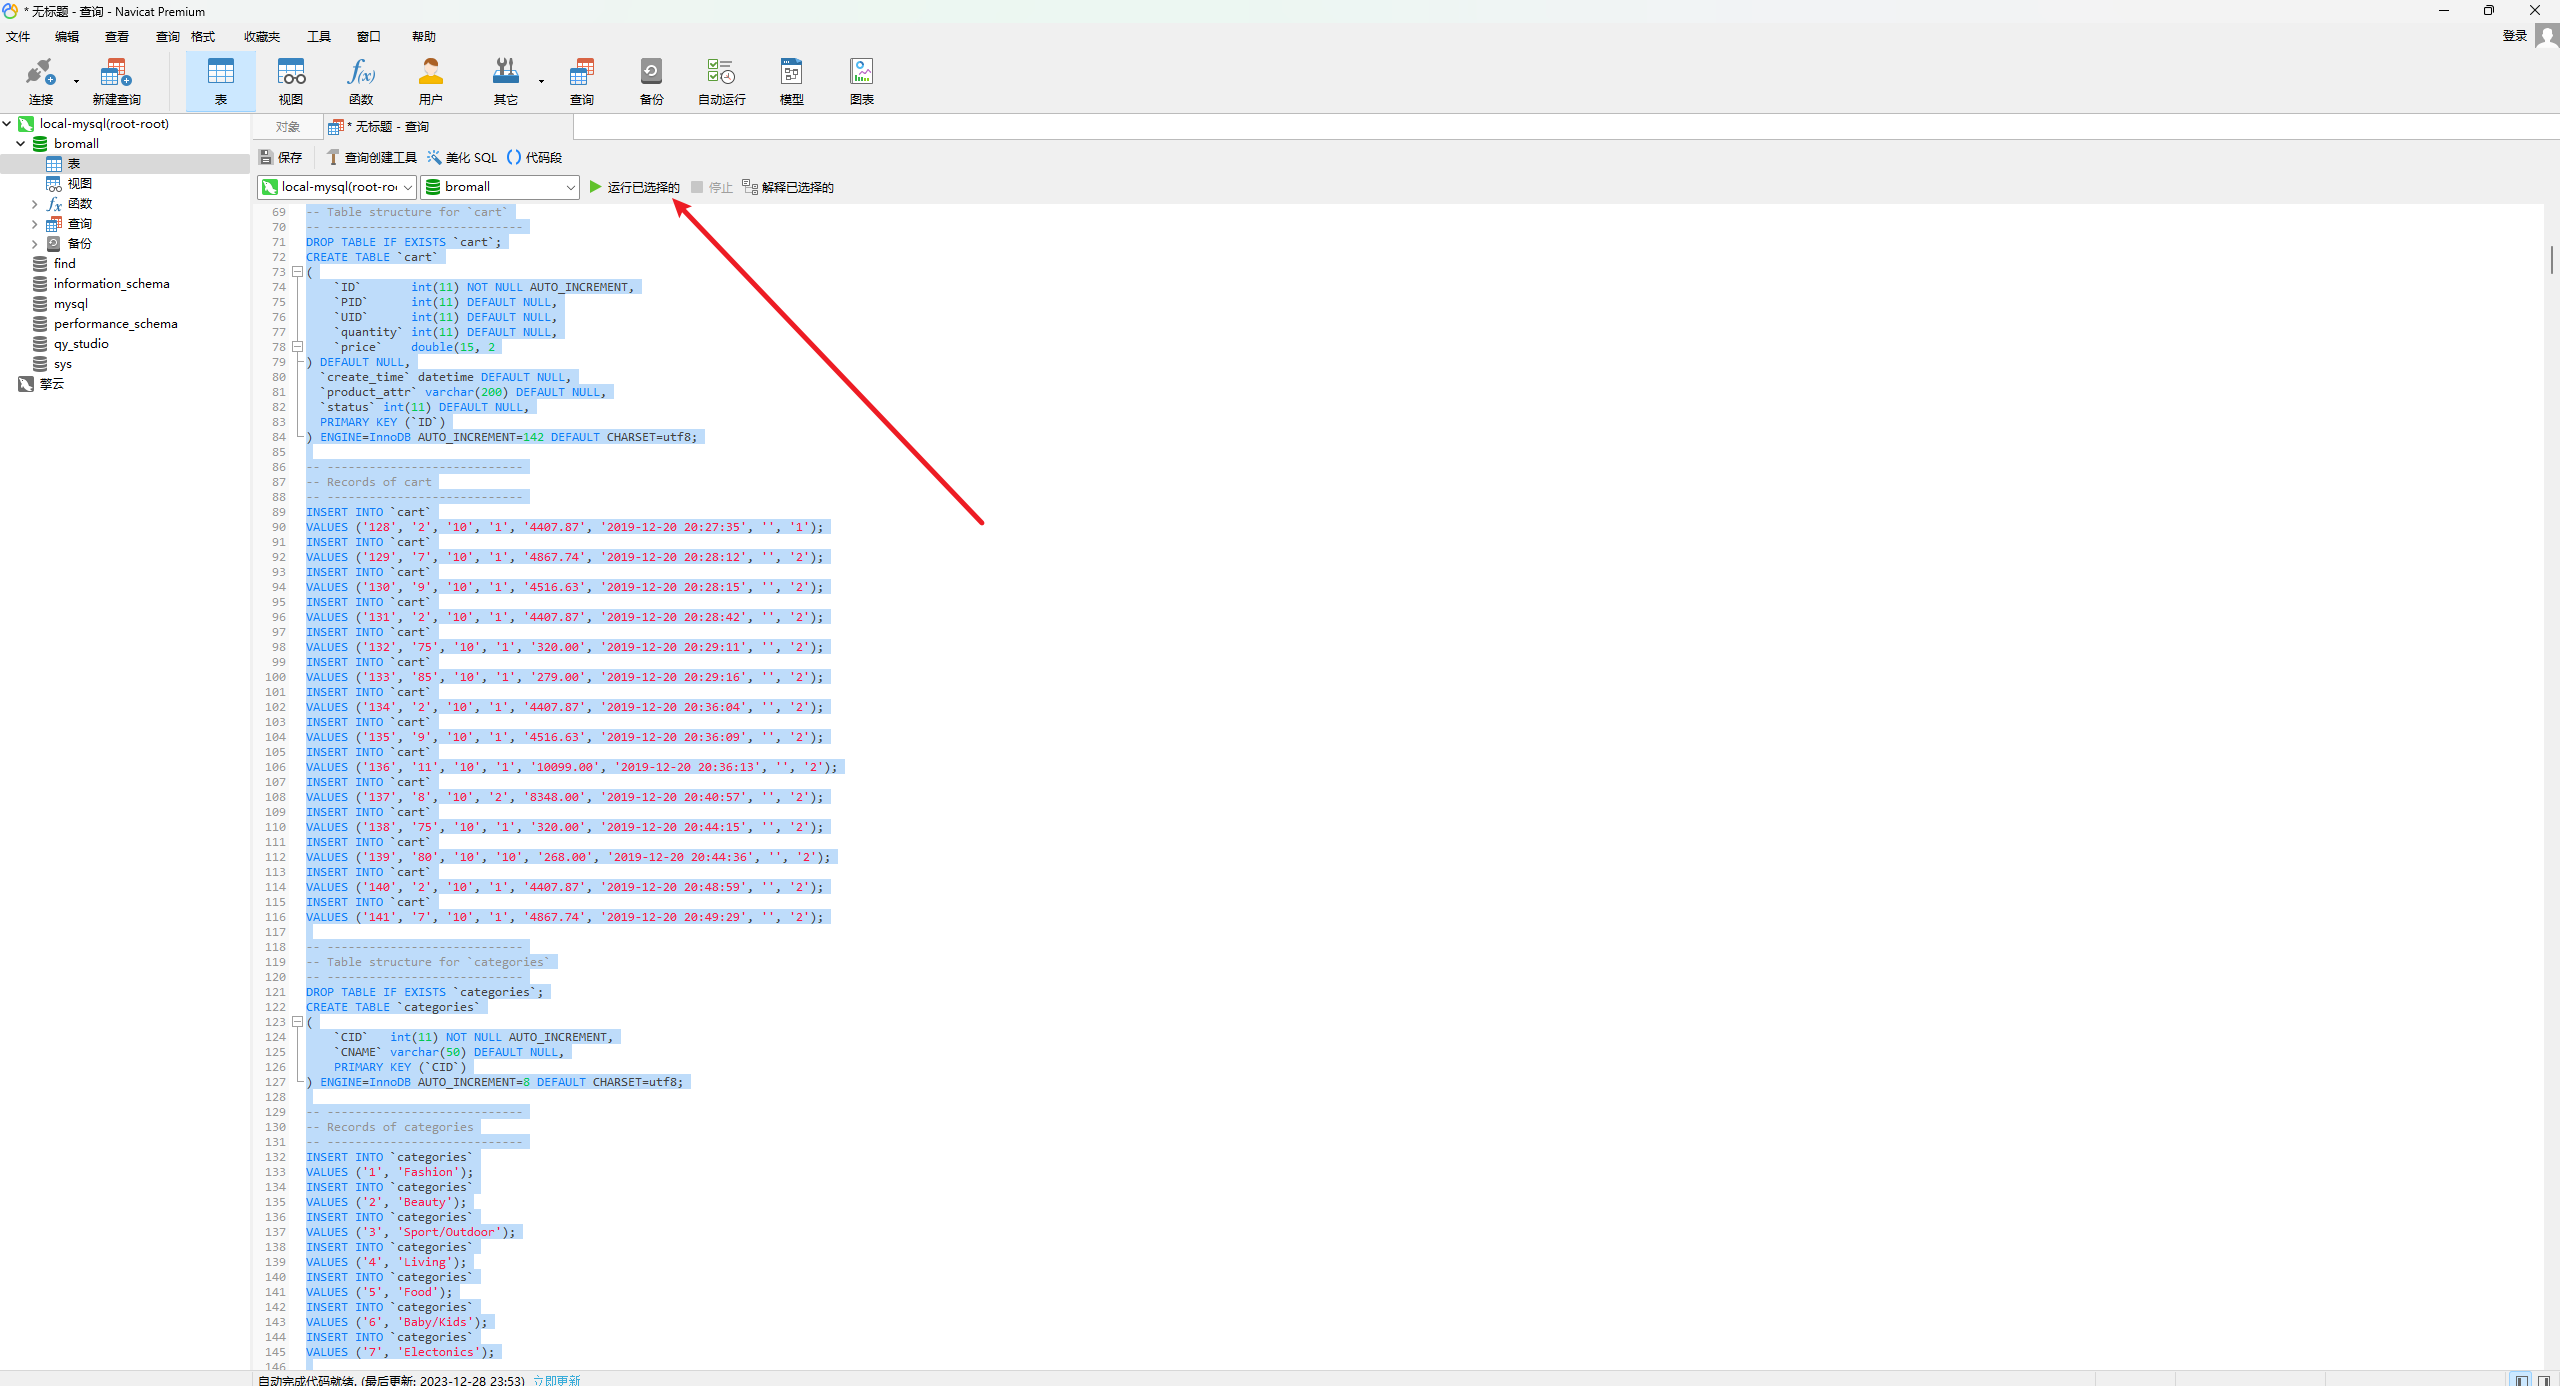
Task: Collapse code fold at line 78
Action: 297,347
